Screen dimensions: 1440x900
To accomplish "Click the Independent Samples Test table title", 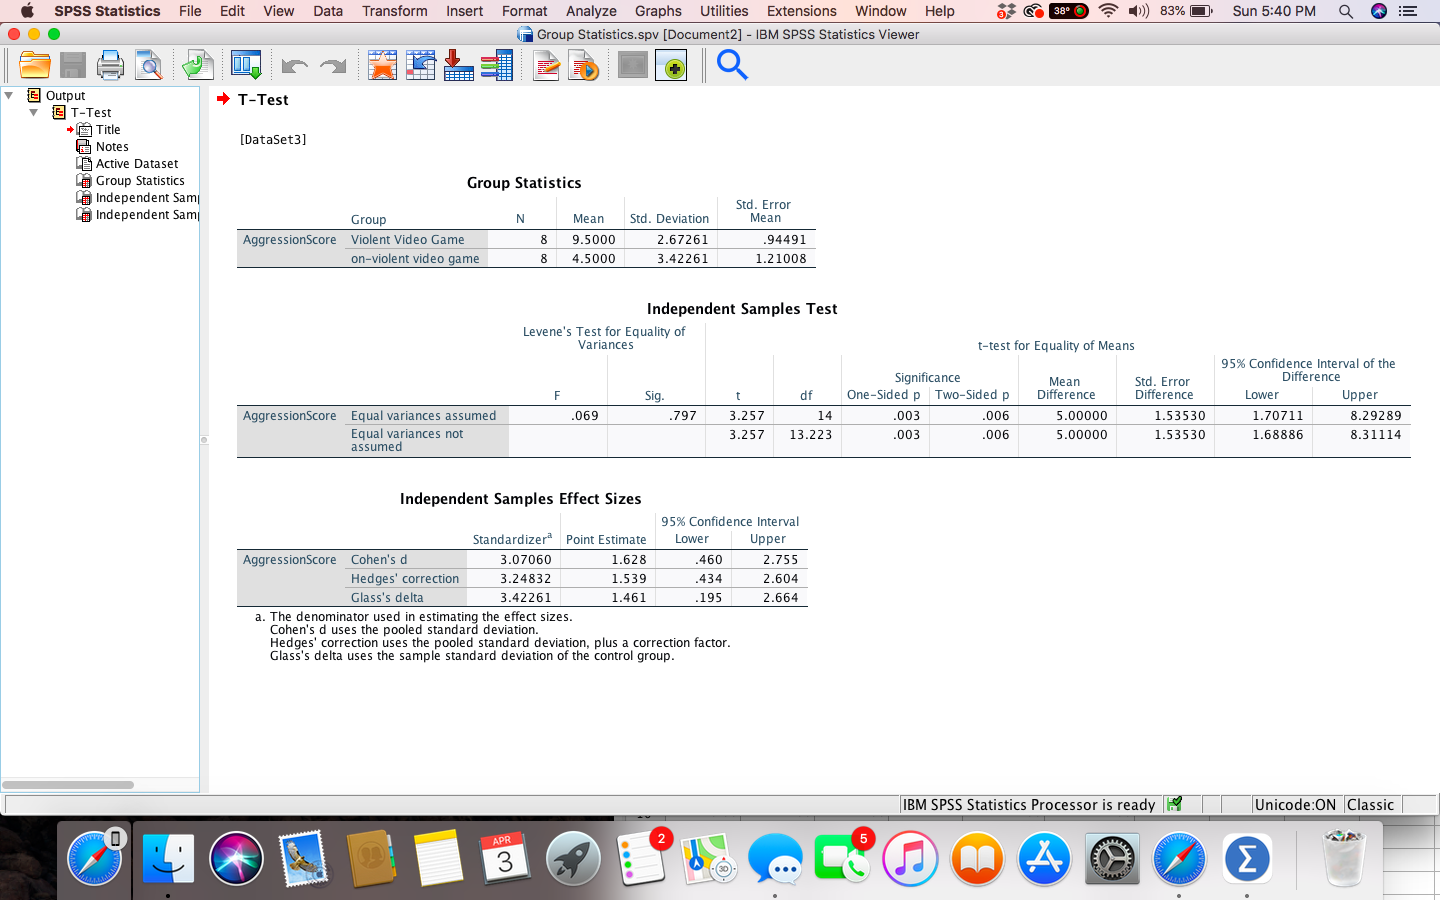I will 742,309.
